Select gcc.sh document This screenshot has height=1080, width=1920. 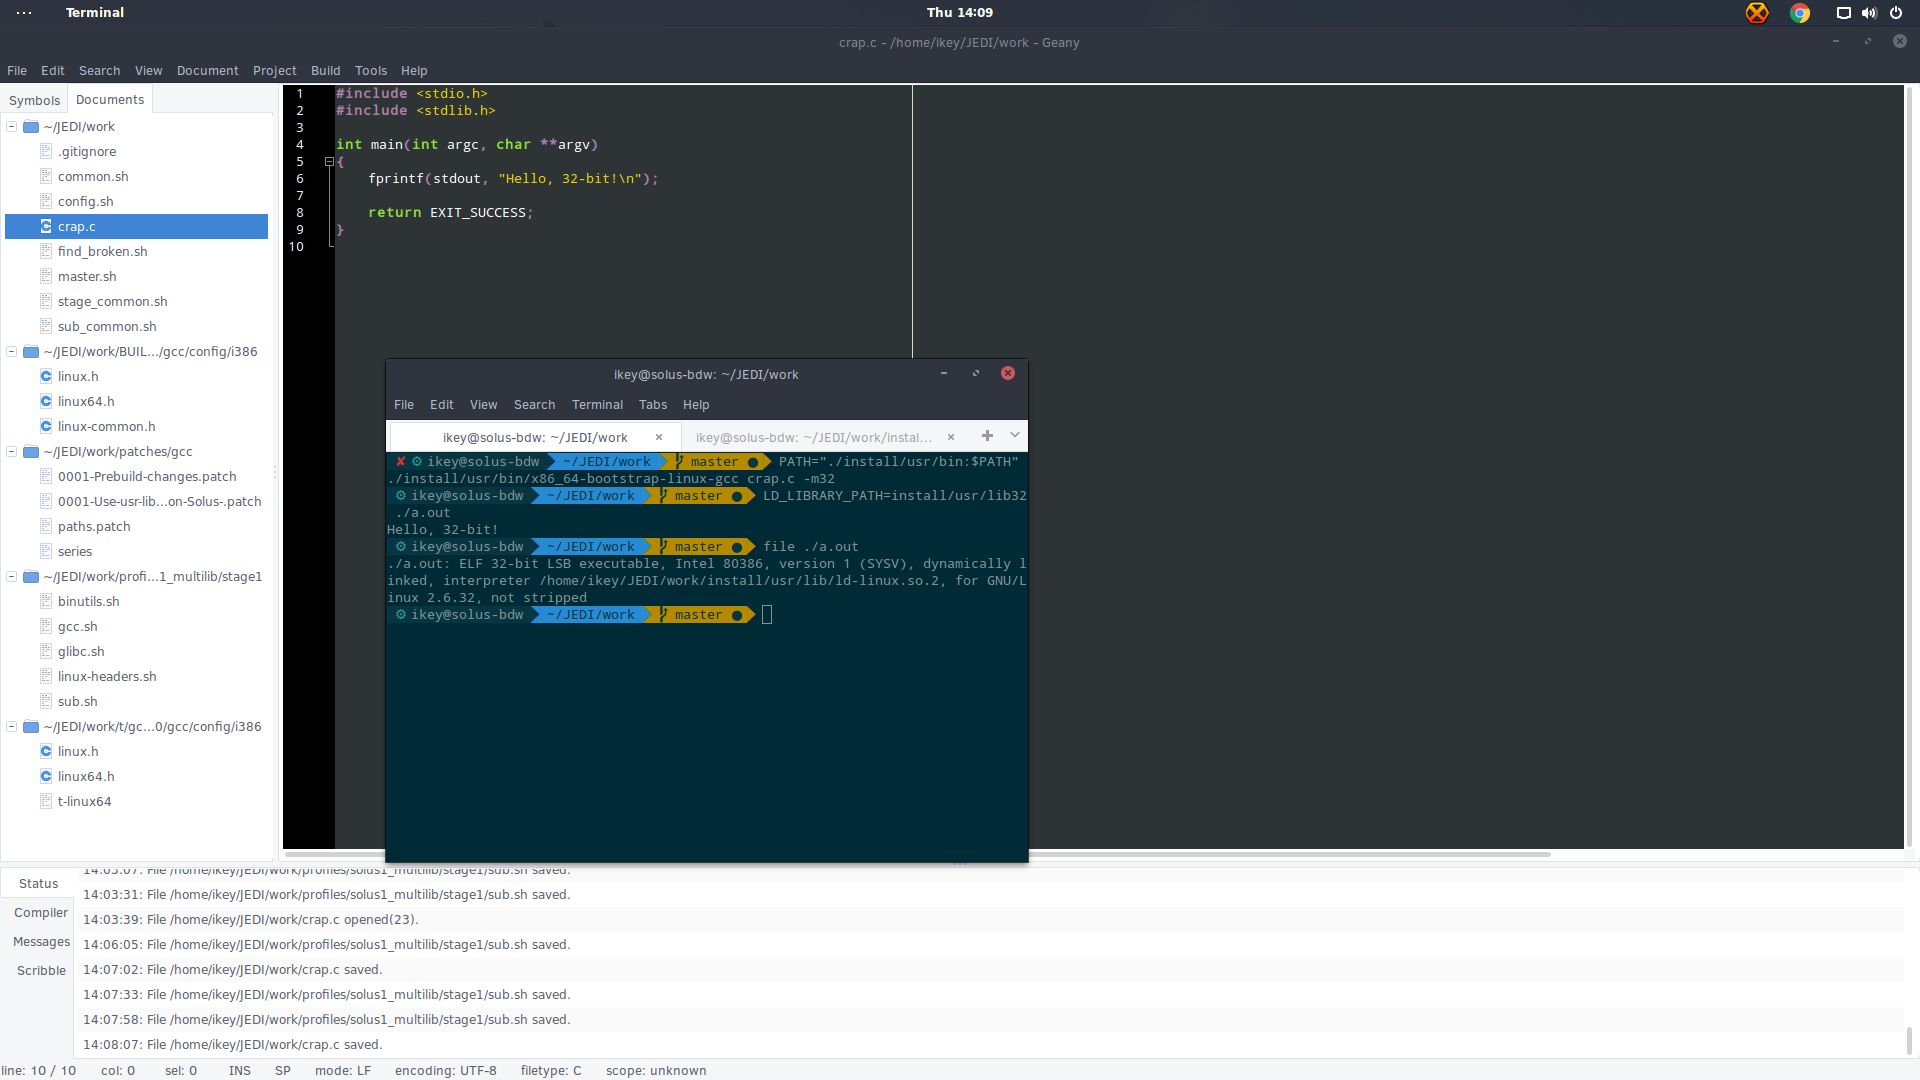click(x=77, y=627)
